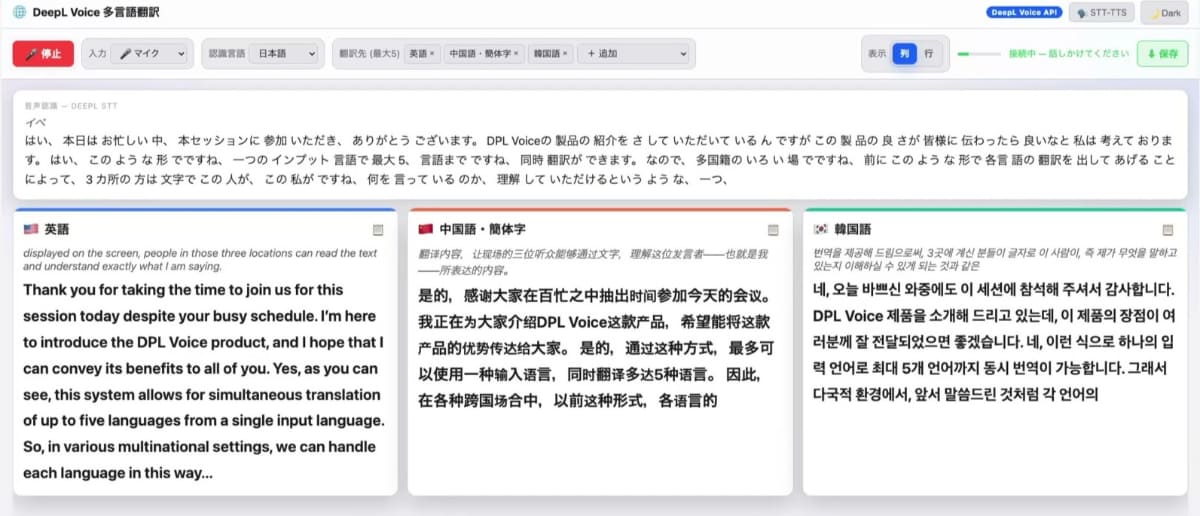Click the DeepL Voice 多言語翻訳 title
The image size is (1200, 516).
coord(96,12)
